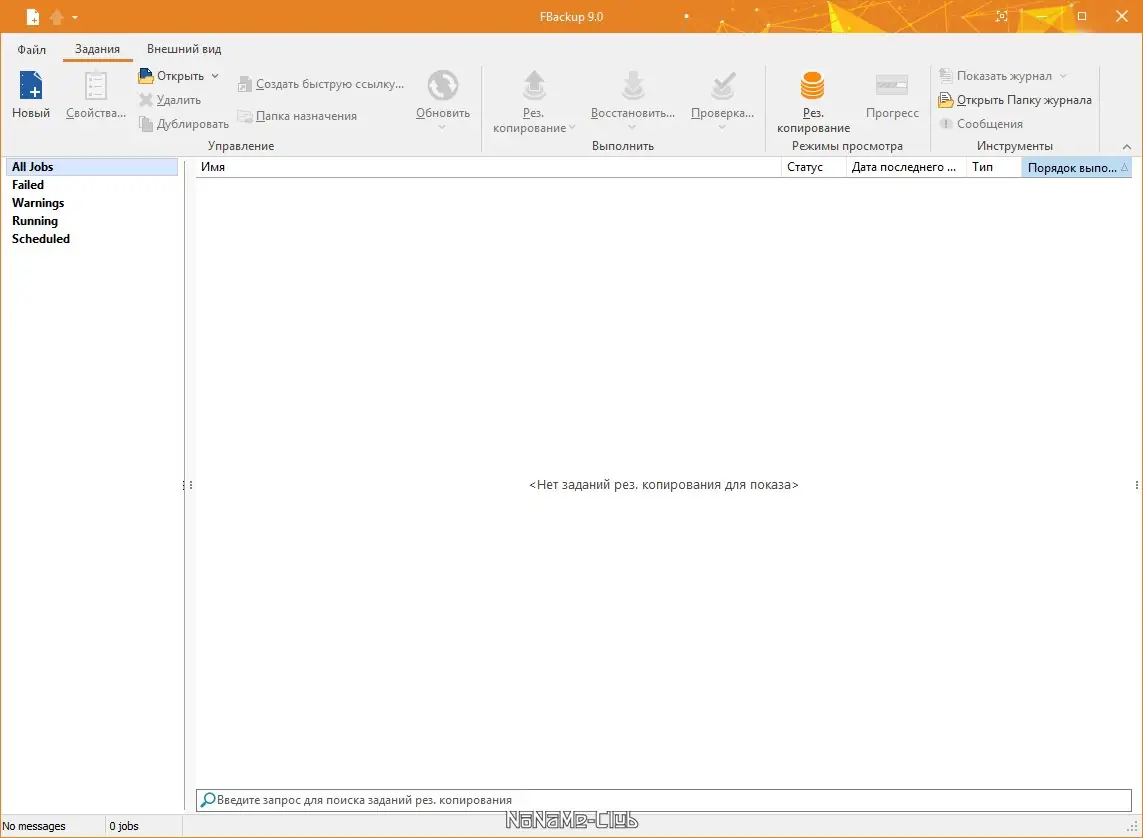Expand the Открыть dropdown arrow
This screenshot has width=1143, height=838.
pos(214,75)
